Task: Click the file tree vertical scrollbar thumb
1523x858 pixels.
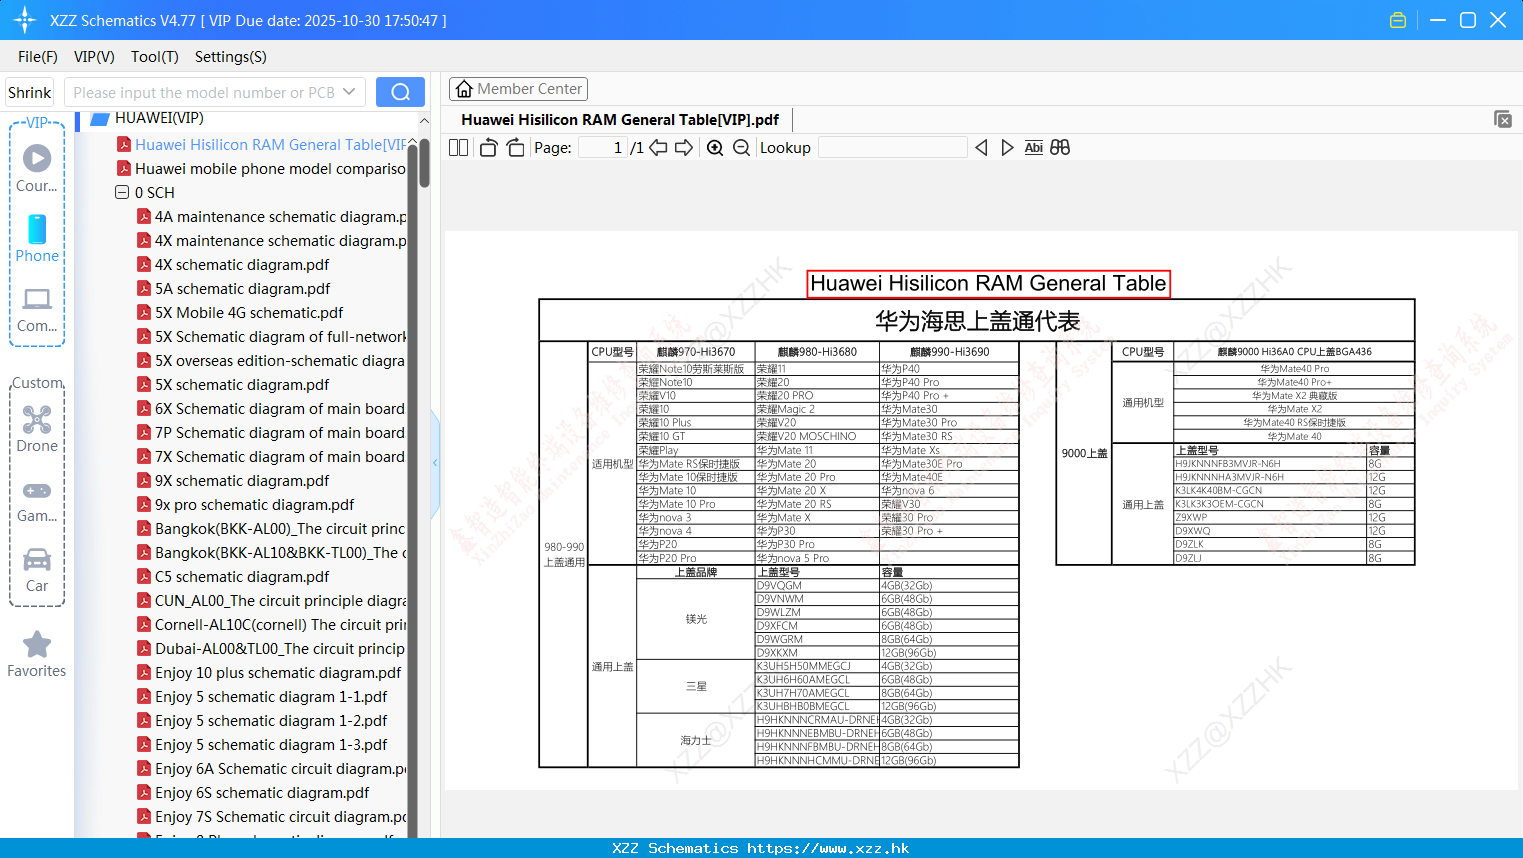Action: (x=424, y=163)
